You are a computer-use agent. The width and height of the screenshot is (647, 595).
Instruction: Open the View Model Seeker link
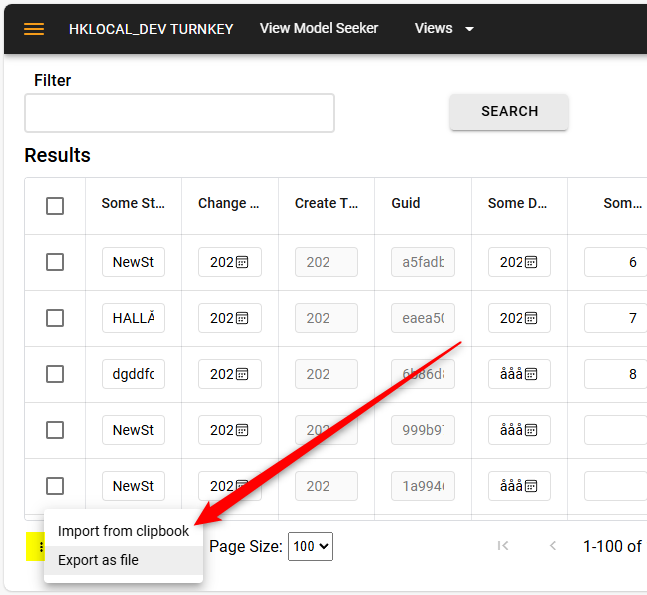click(x=319, y=28)
